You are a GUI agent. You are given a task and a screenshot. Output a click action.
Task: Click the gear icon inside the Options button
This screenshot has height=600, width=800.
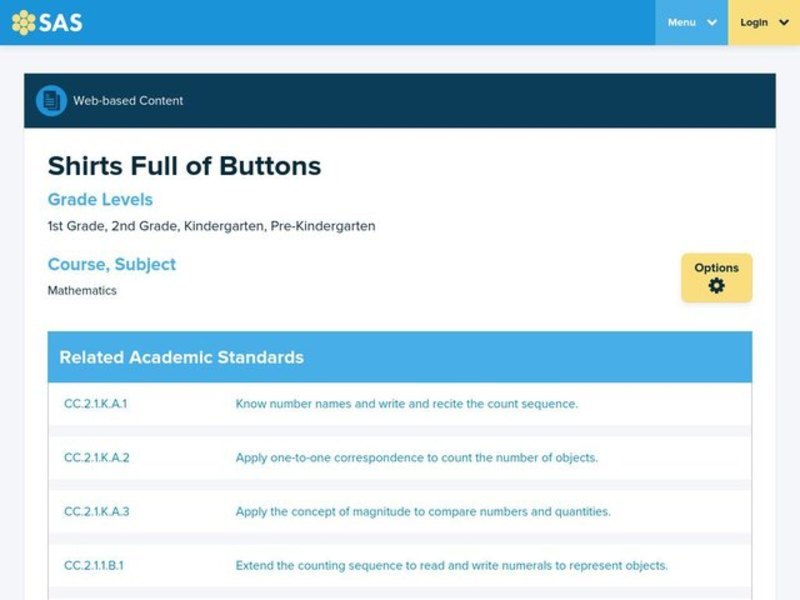tap(716, 286)
